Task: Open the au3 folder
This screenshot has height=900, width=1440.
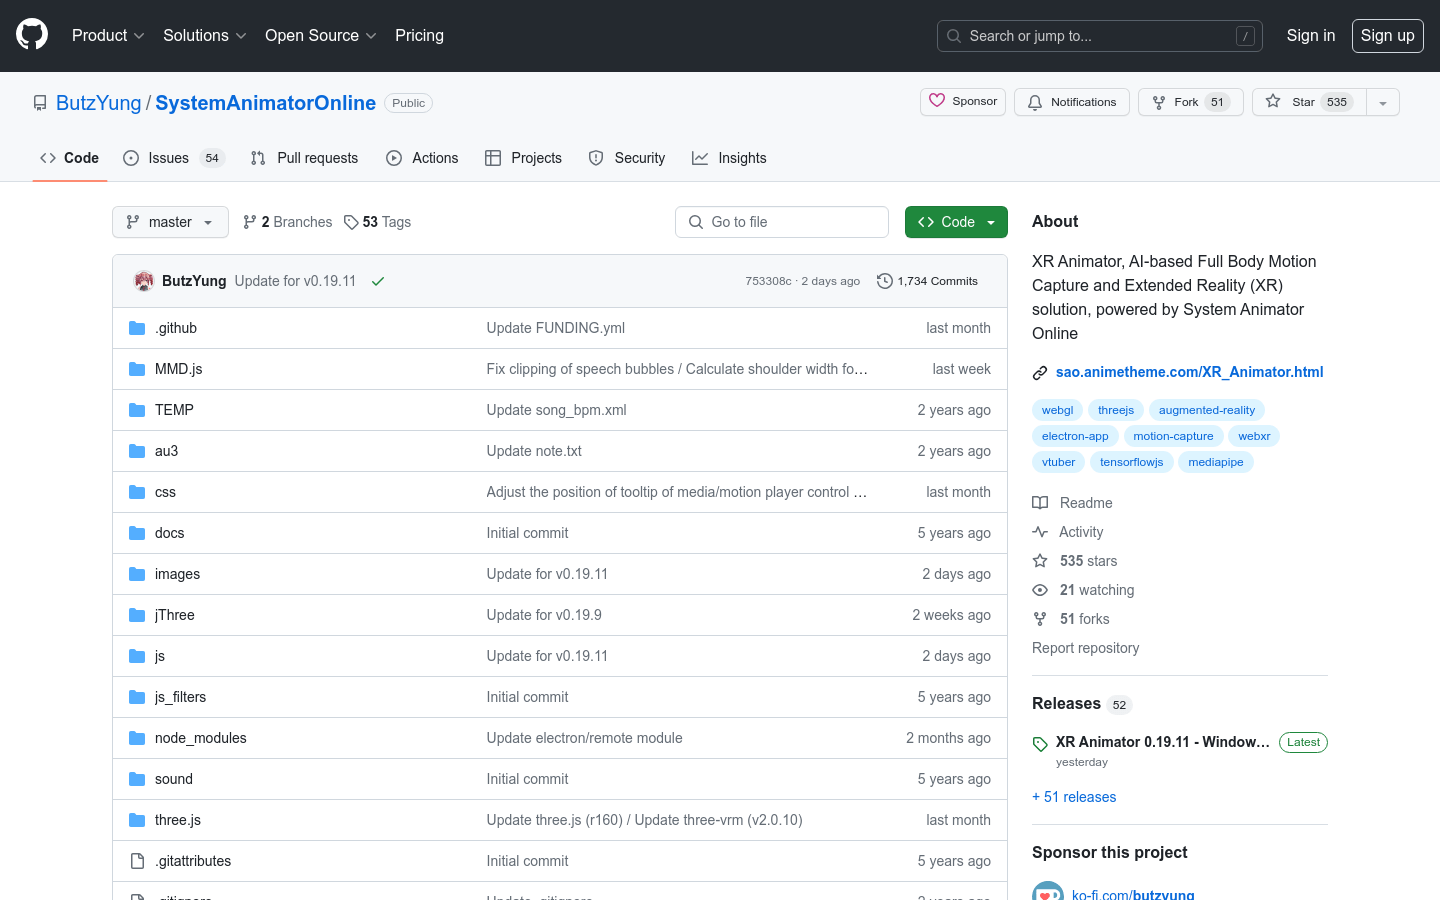Action: pyautogui.click(x=166, y=451)
